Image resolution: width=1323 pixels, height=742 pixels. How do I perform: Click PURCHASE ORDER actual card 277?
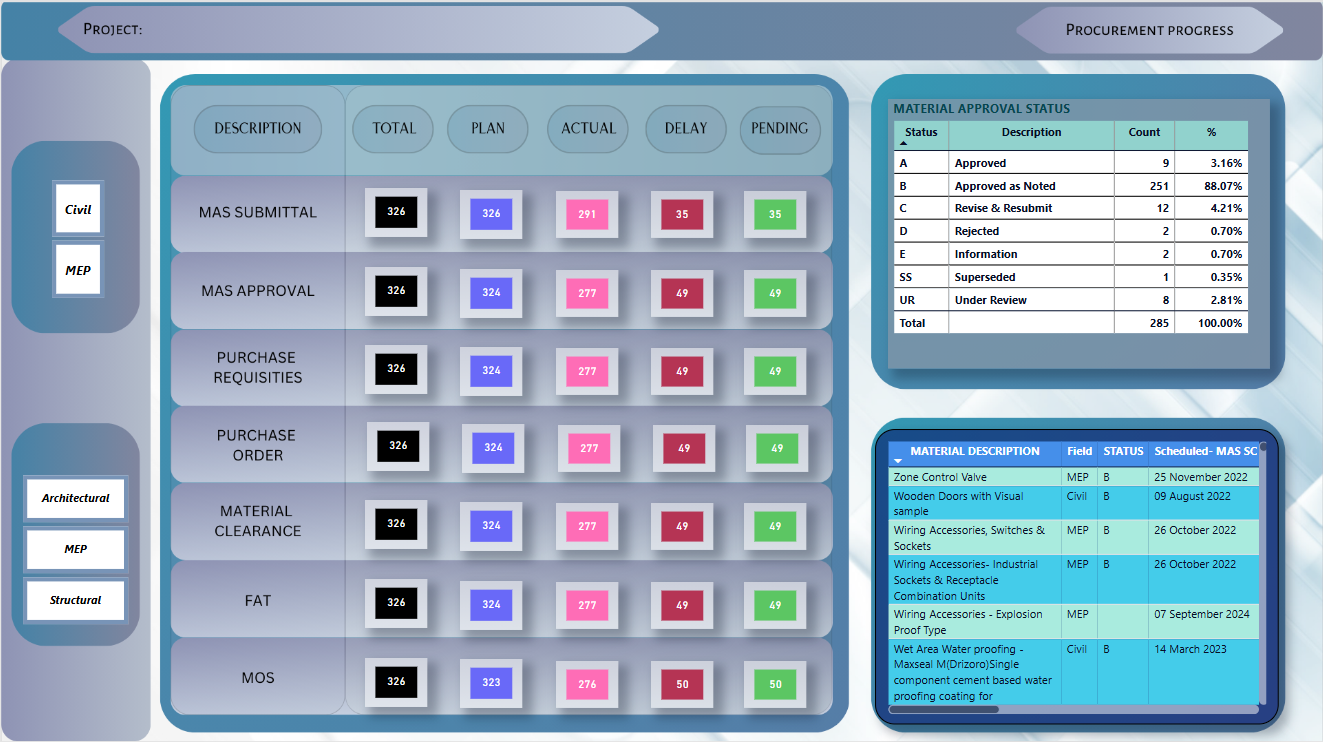click(589, 449)
